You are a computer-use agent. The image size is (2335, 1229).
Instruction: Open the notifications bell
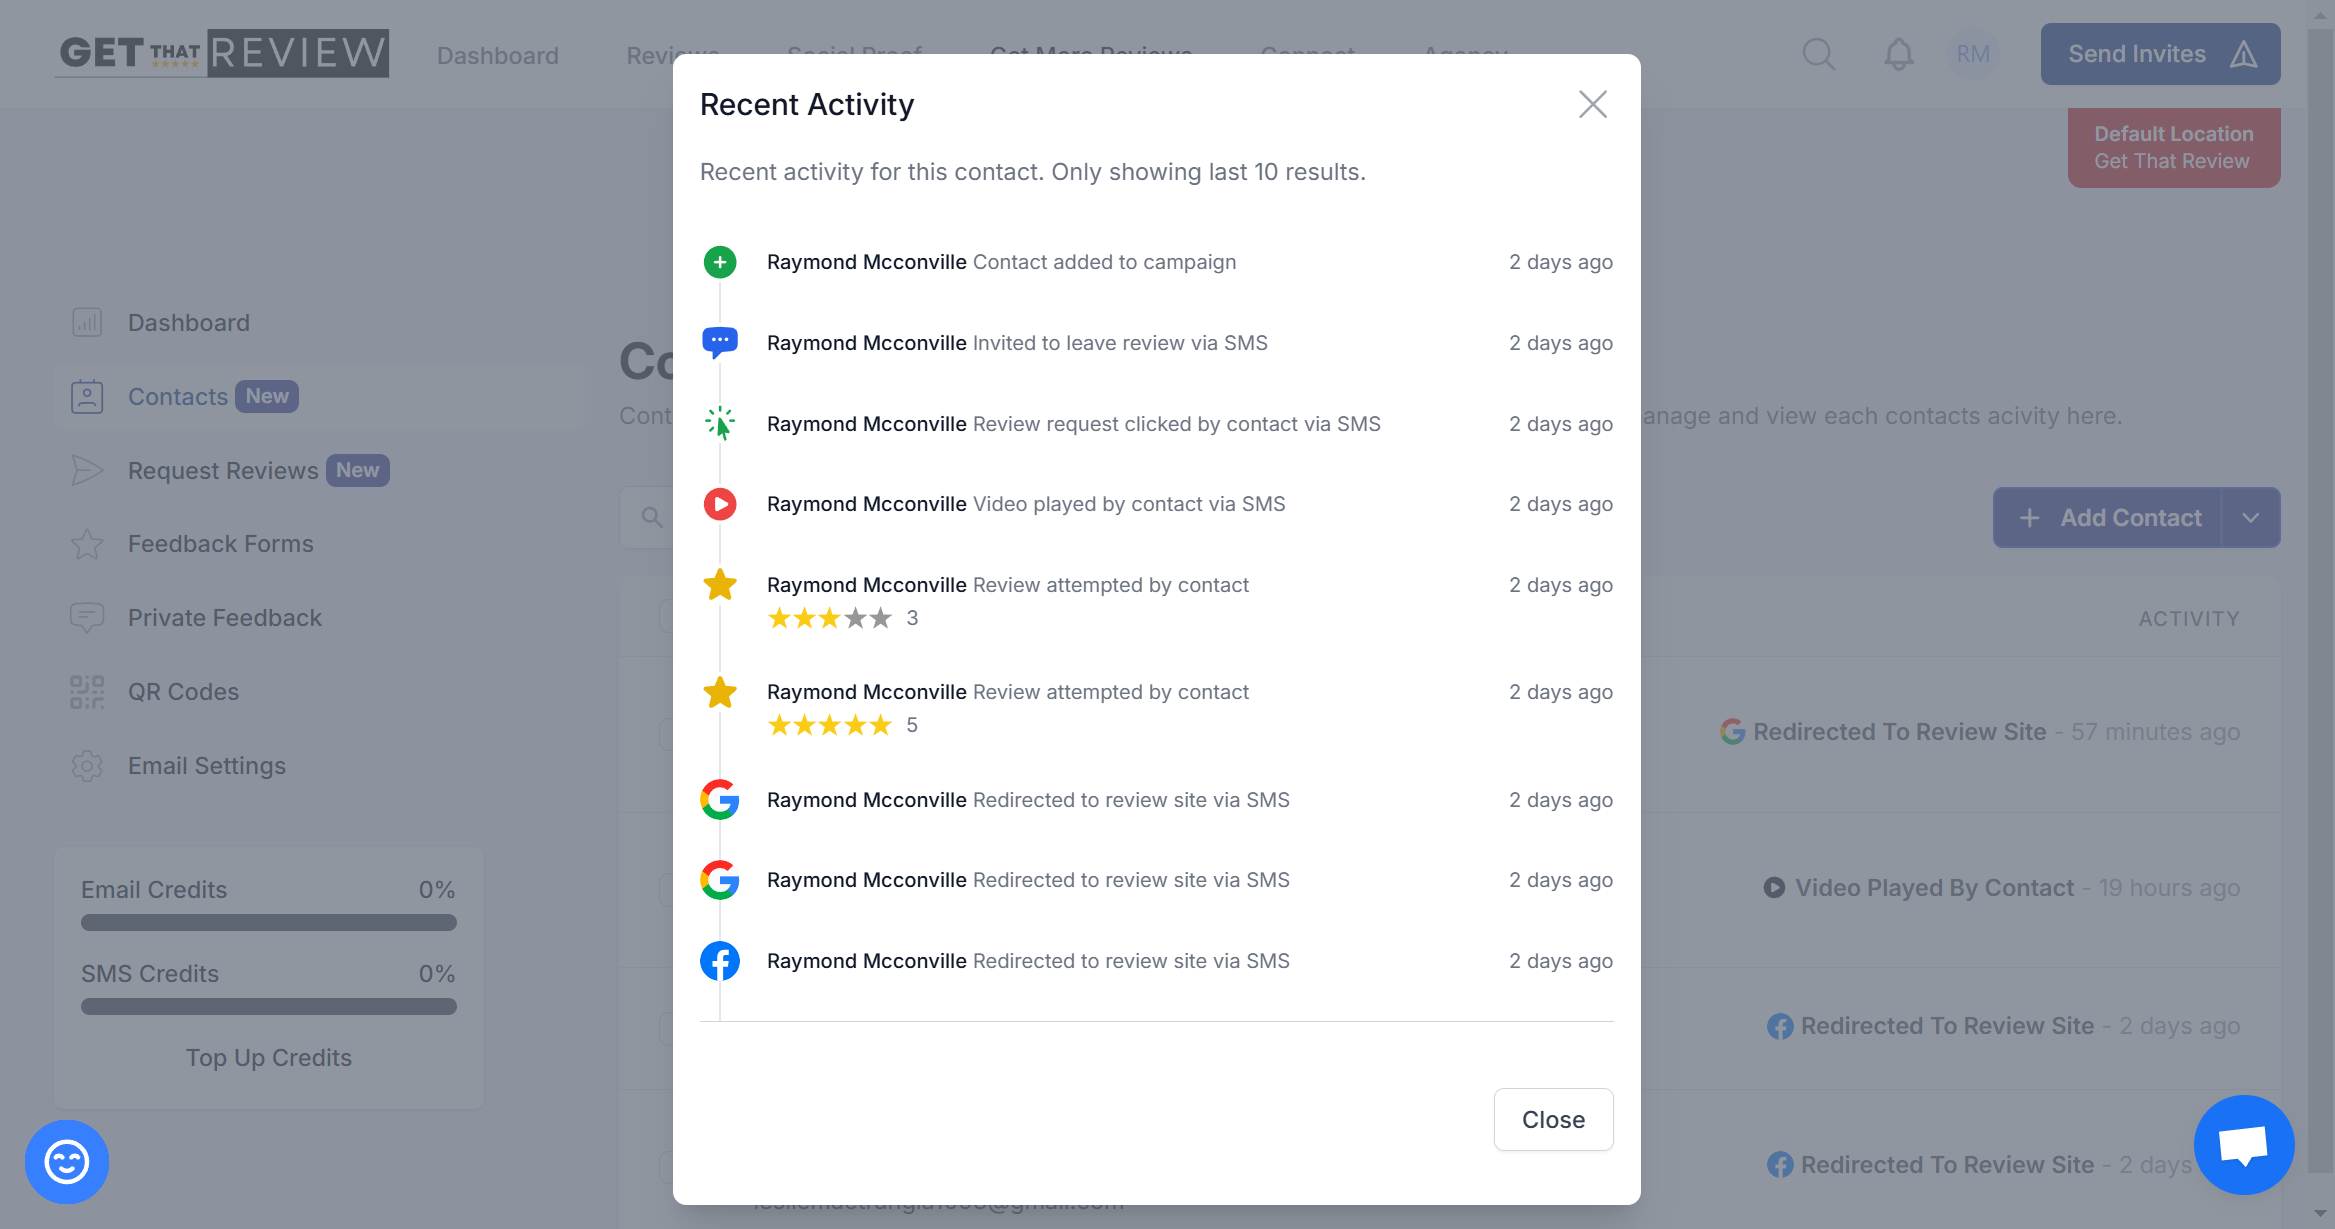pos(1898,54)
